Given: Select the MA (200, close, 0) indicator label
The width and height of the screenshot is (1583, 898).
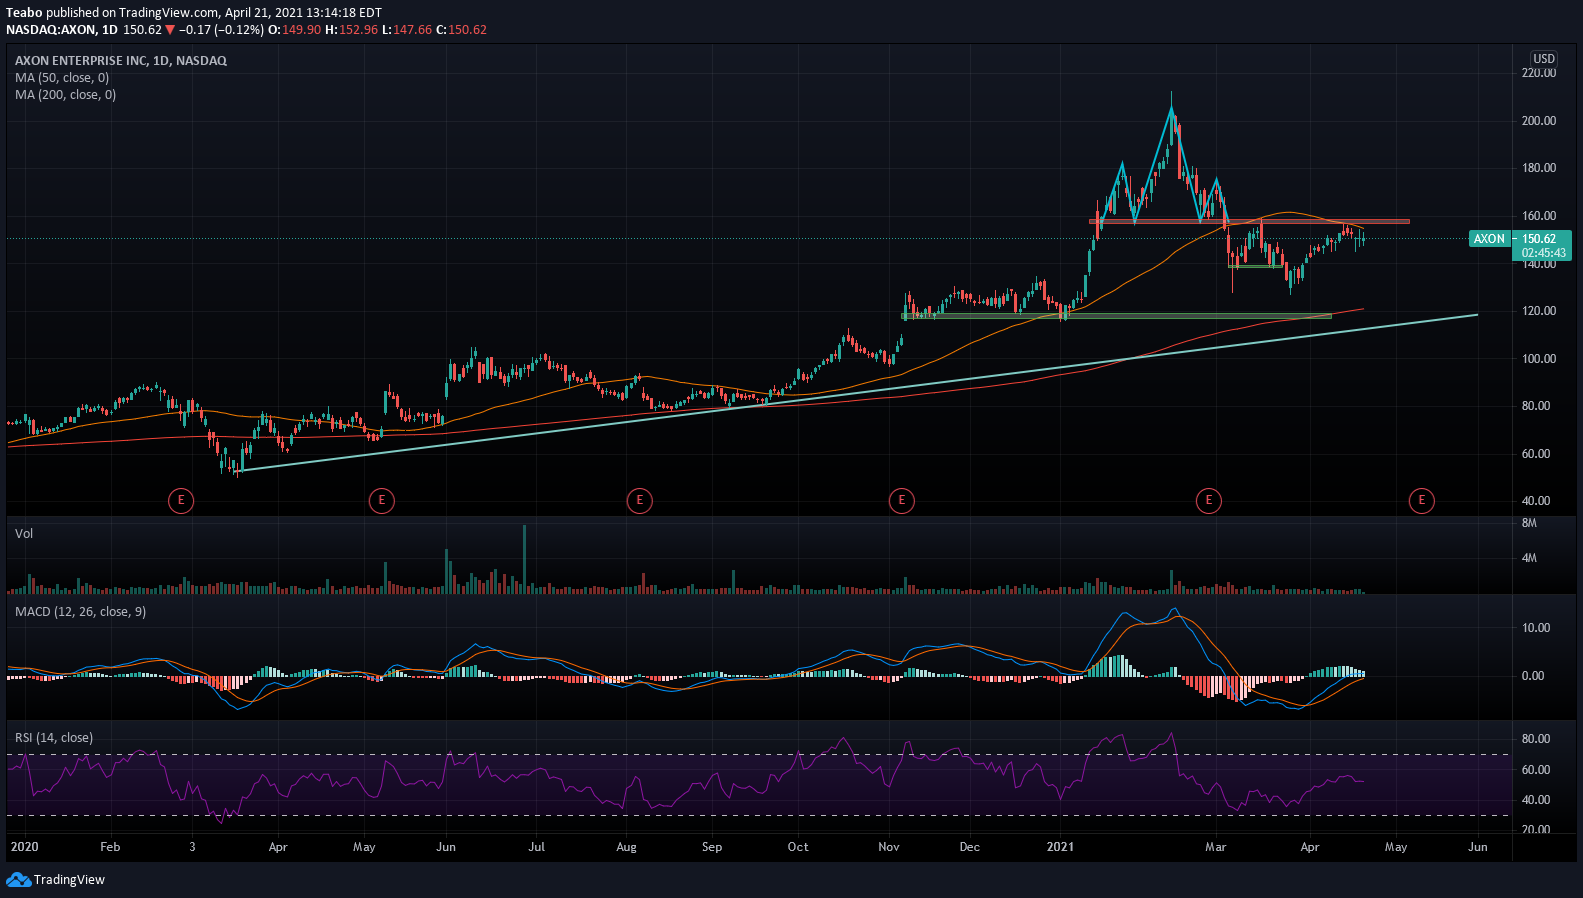Looking at the screenshot, I should (65, 95).
